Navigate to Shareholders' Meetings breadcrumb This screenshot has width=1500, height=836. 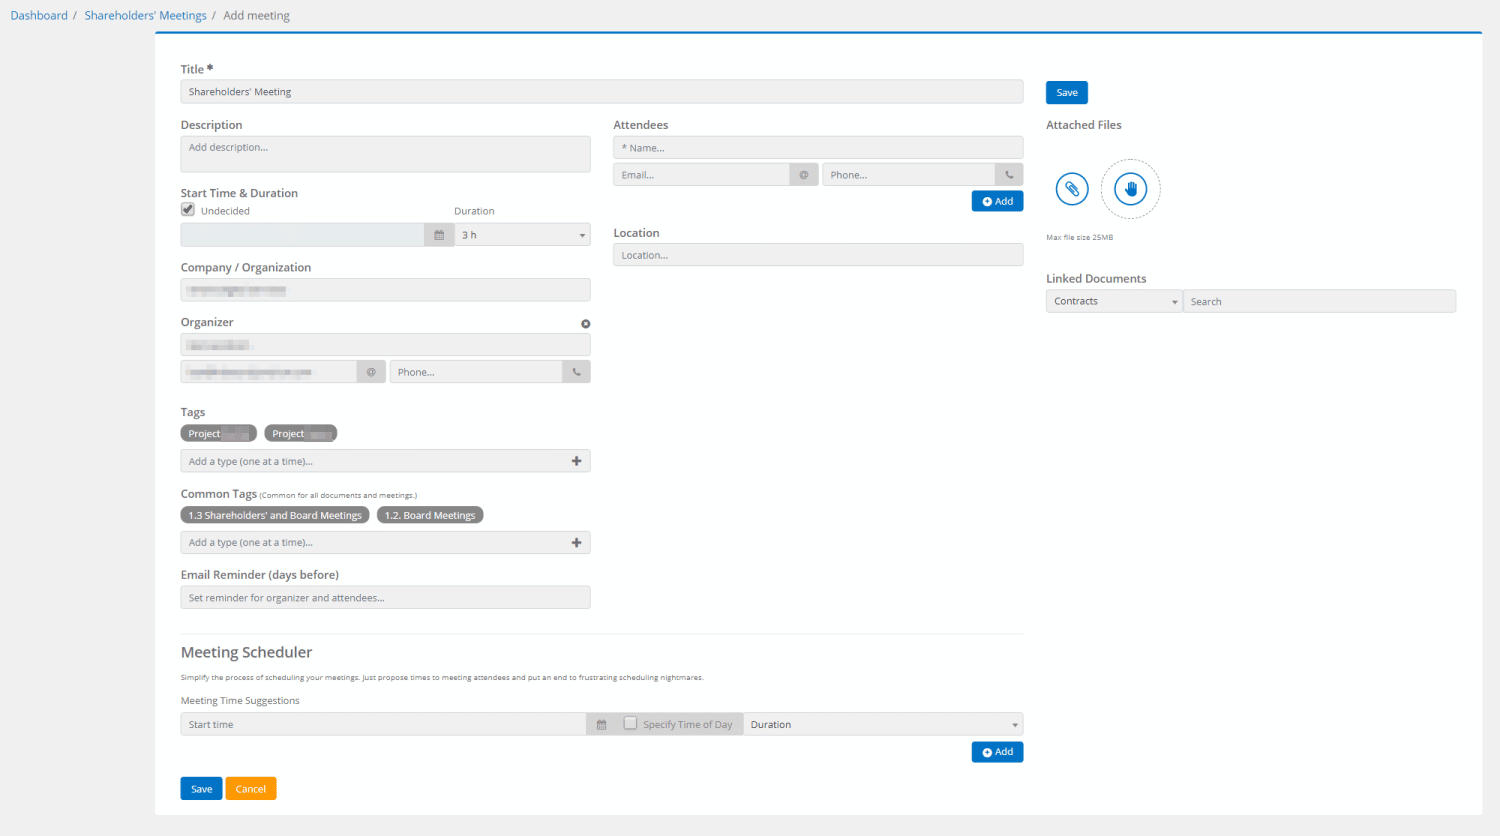tap(145, 16)
